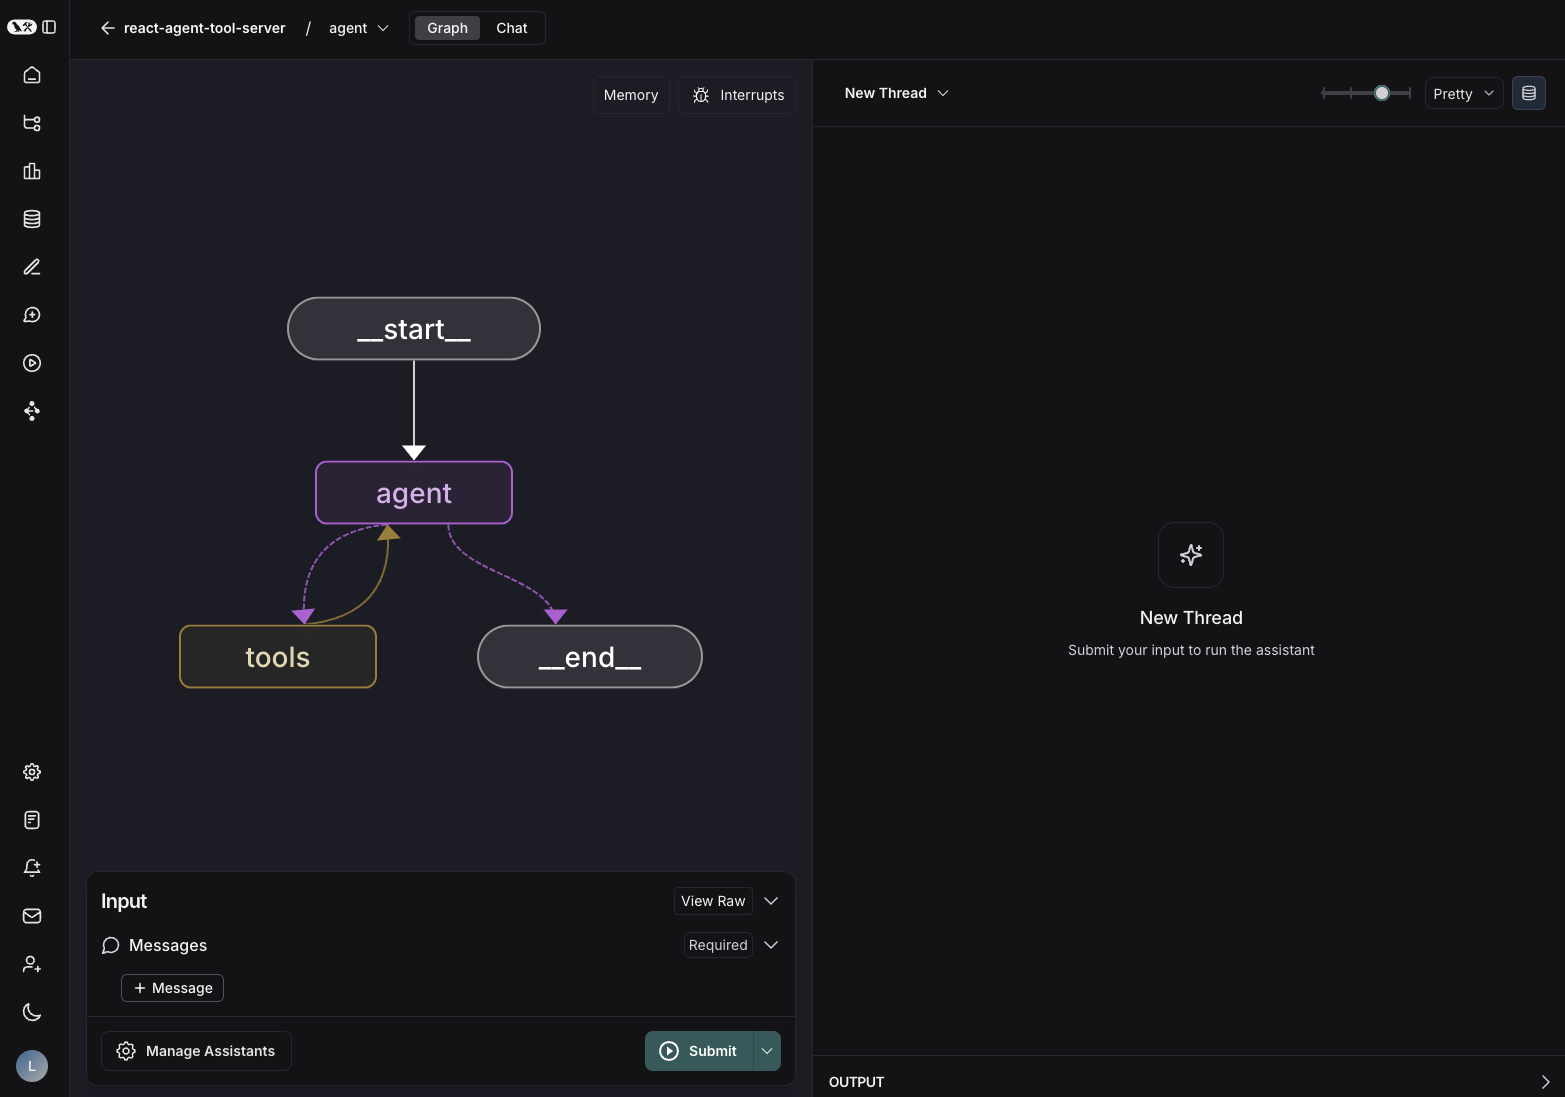Open the Dashboards sidebar icon
Viewport: 1565px width, 1097px height.
tap(31, 171)
